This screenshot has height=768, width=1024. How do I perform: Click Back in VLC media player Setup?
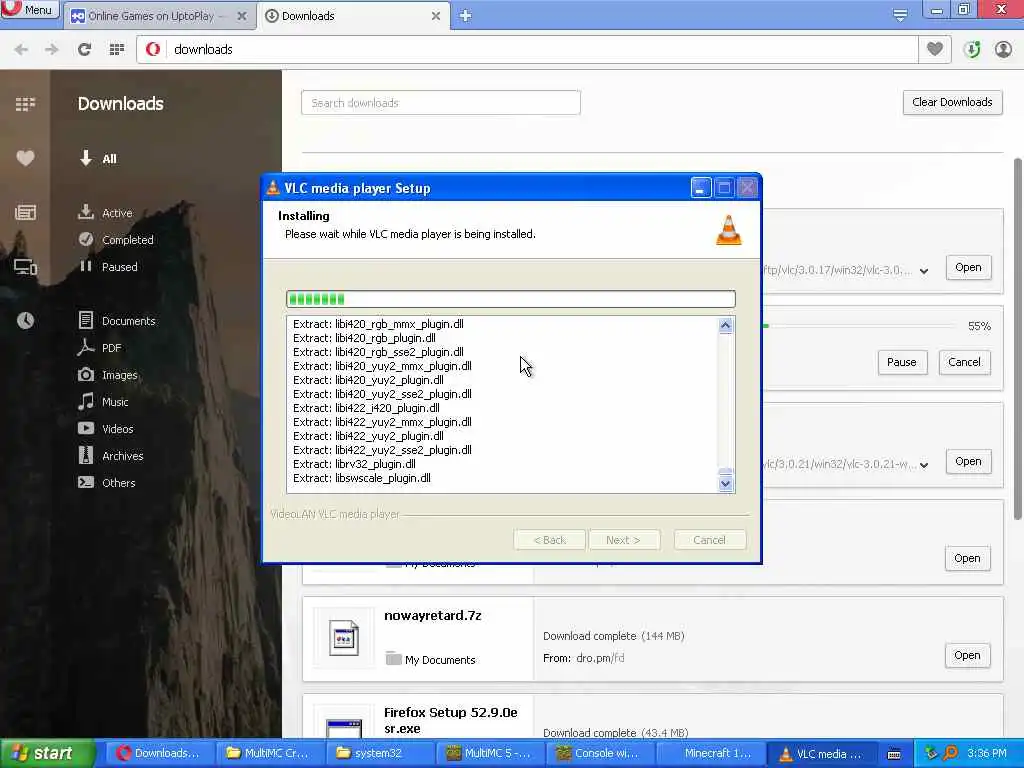pos(549,540)
